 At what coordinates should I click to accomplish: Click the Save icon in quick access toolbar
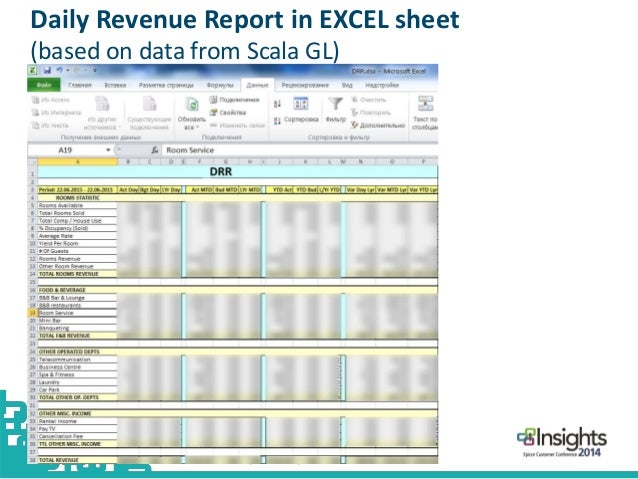[47, 70]
